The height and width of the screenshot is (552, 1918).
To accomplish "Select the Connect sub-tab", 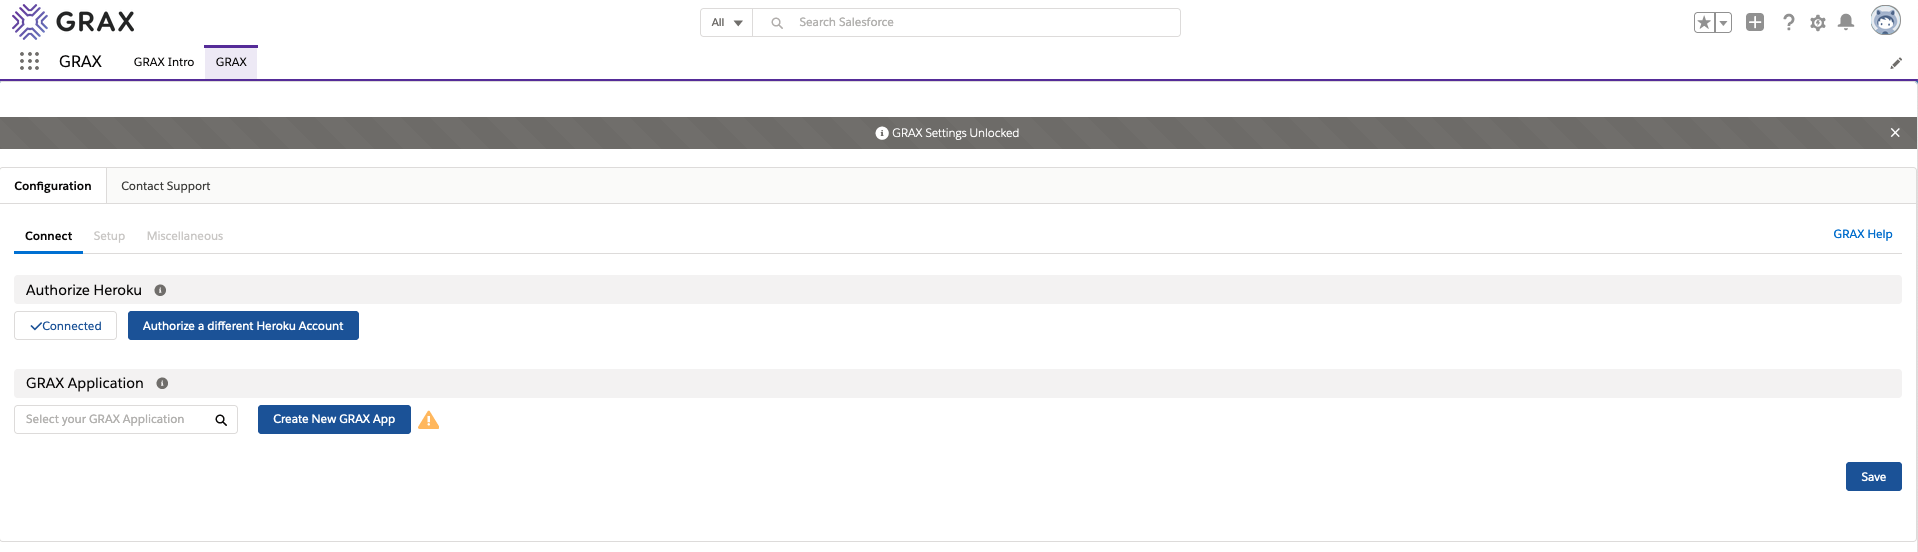I will (x=49, y=236).
